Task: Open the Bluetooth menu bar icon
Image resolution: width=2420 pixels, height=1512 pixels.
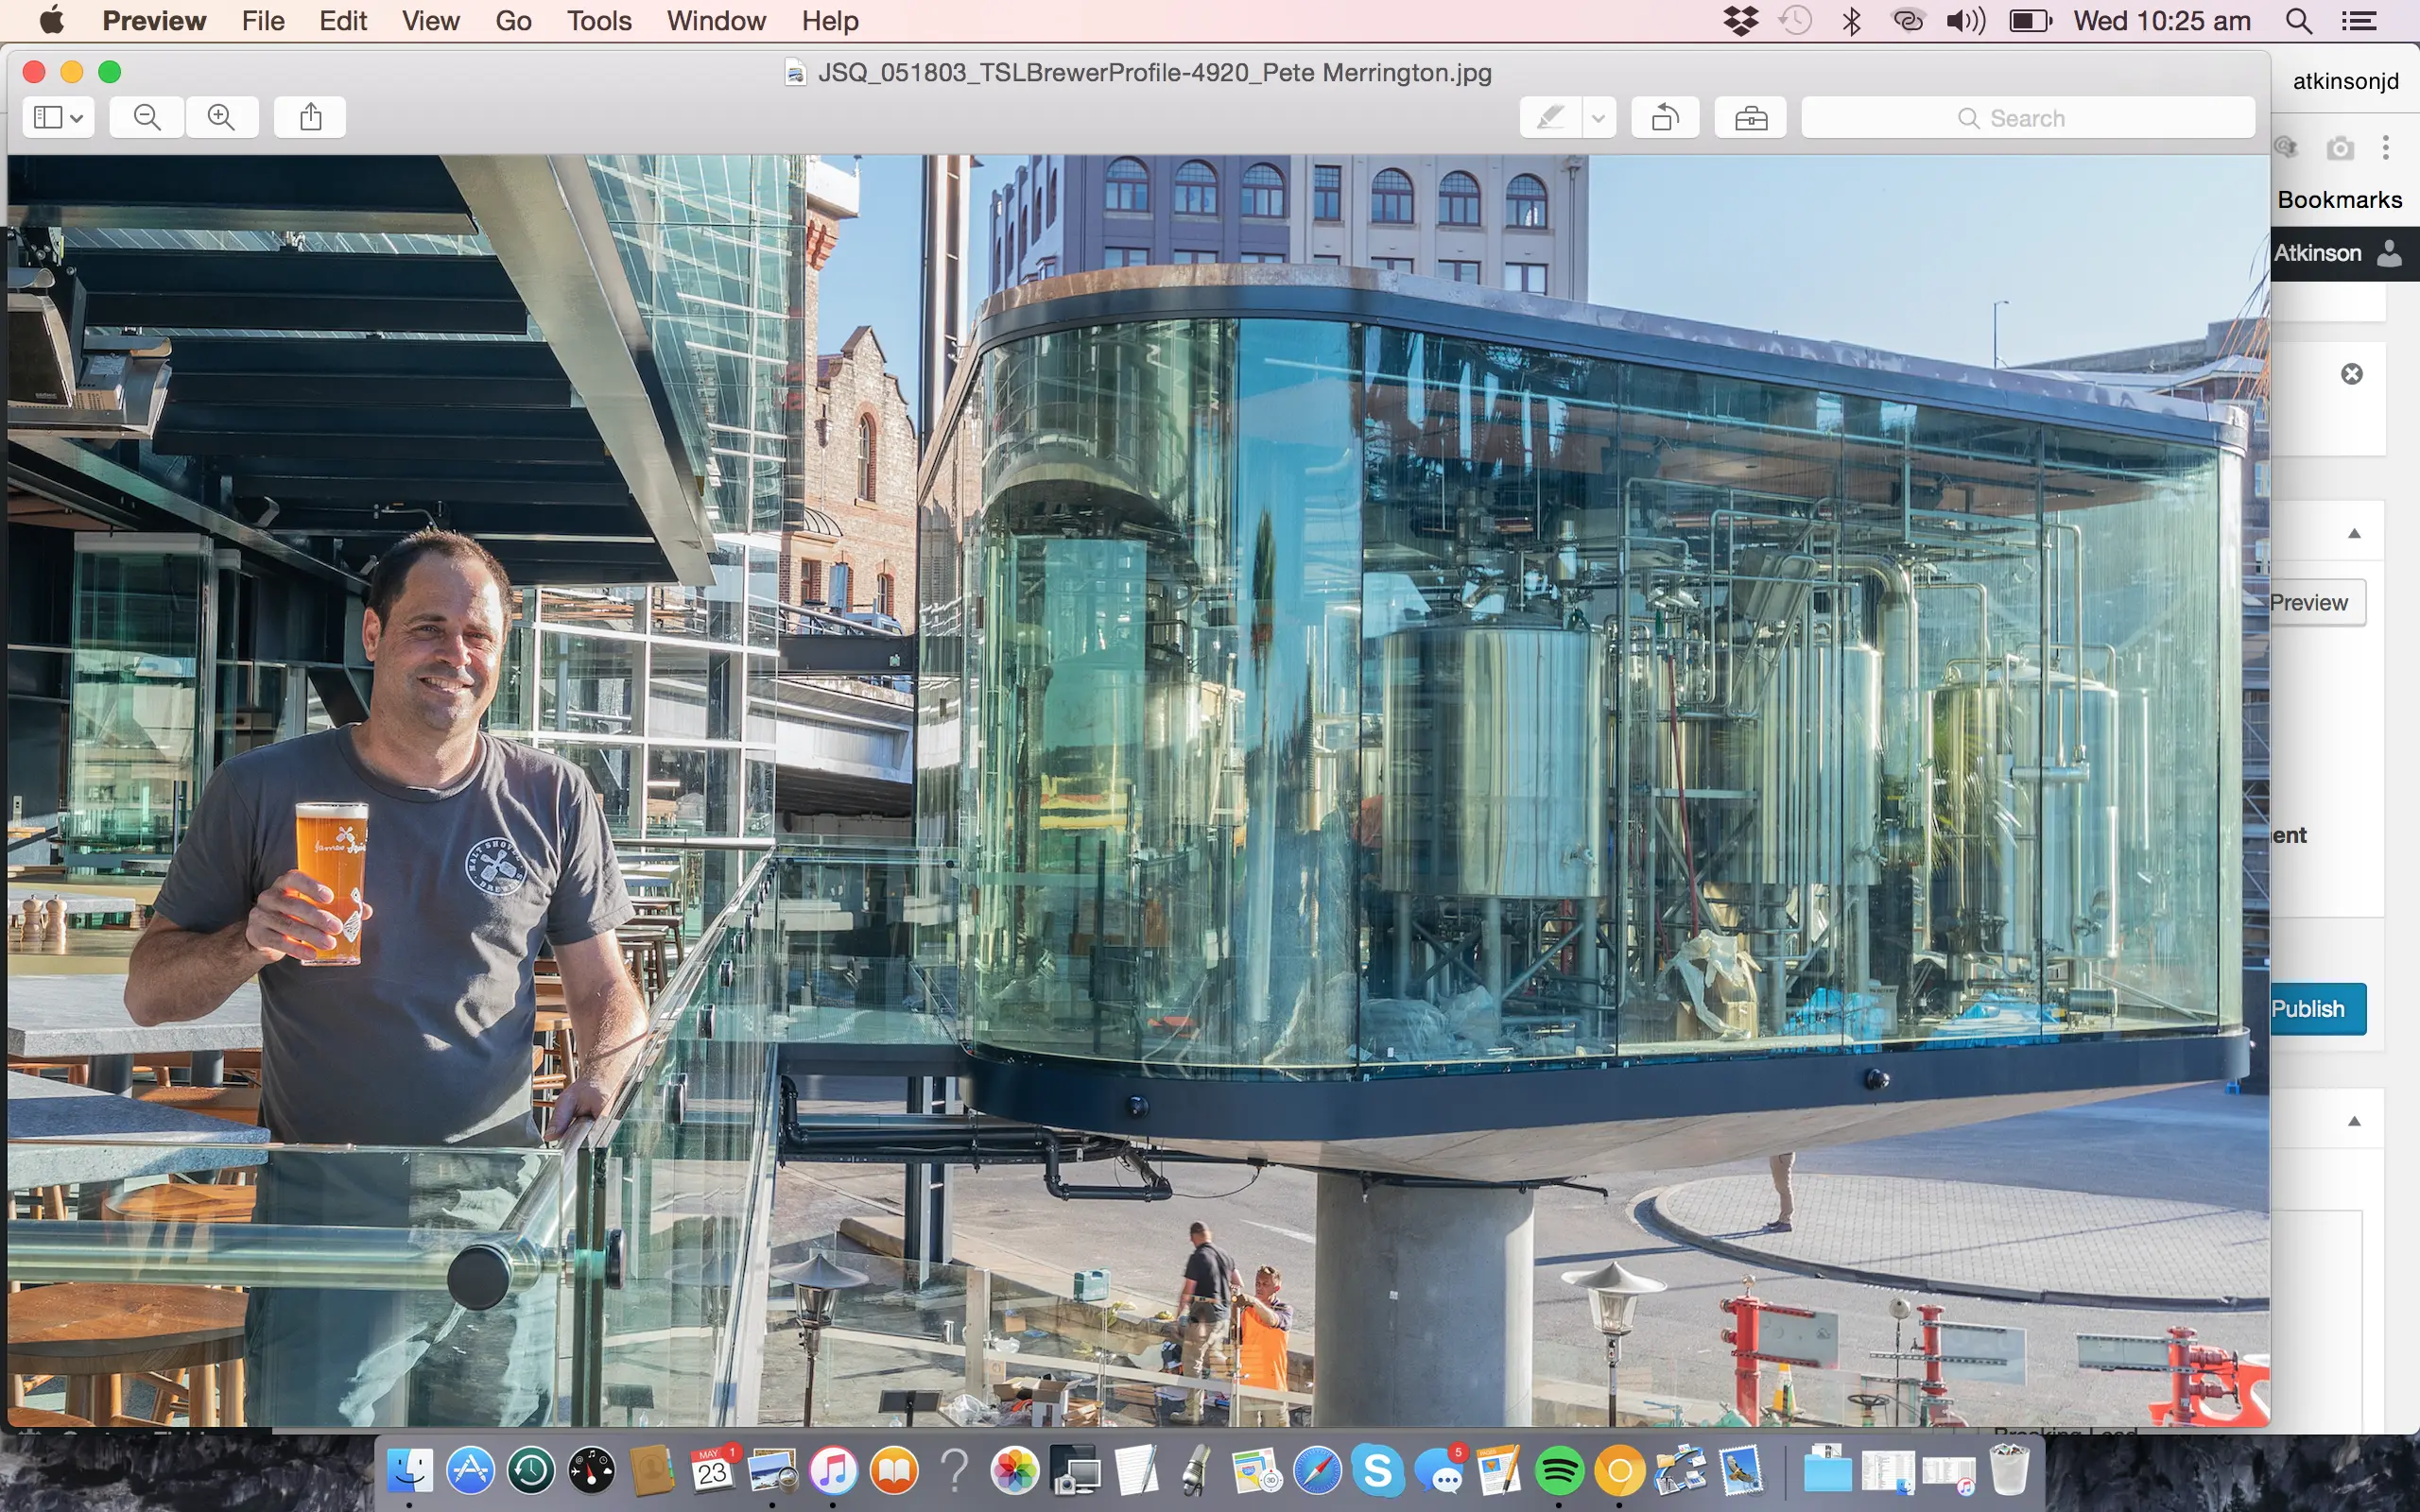Action: 1851,21
